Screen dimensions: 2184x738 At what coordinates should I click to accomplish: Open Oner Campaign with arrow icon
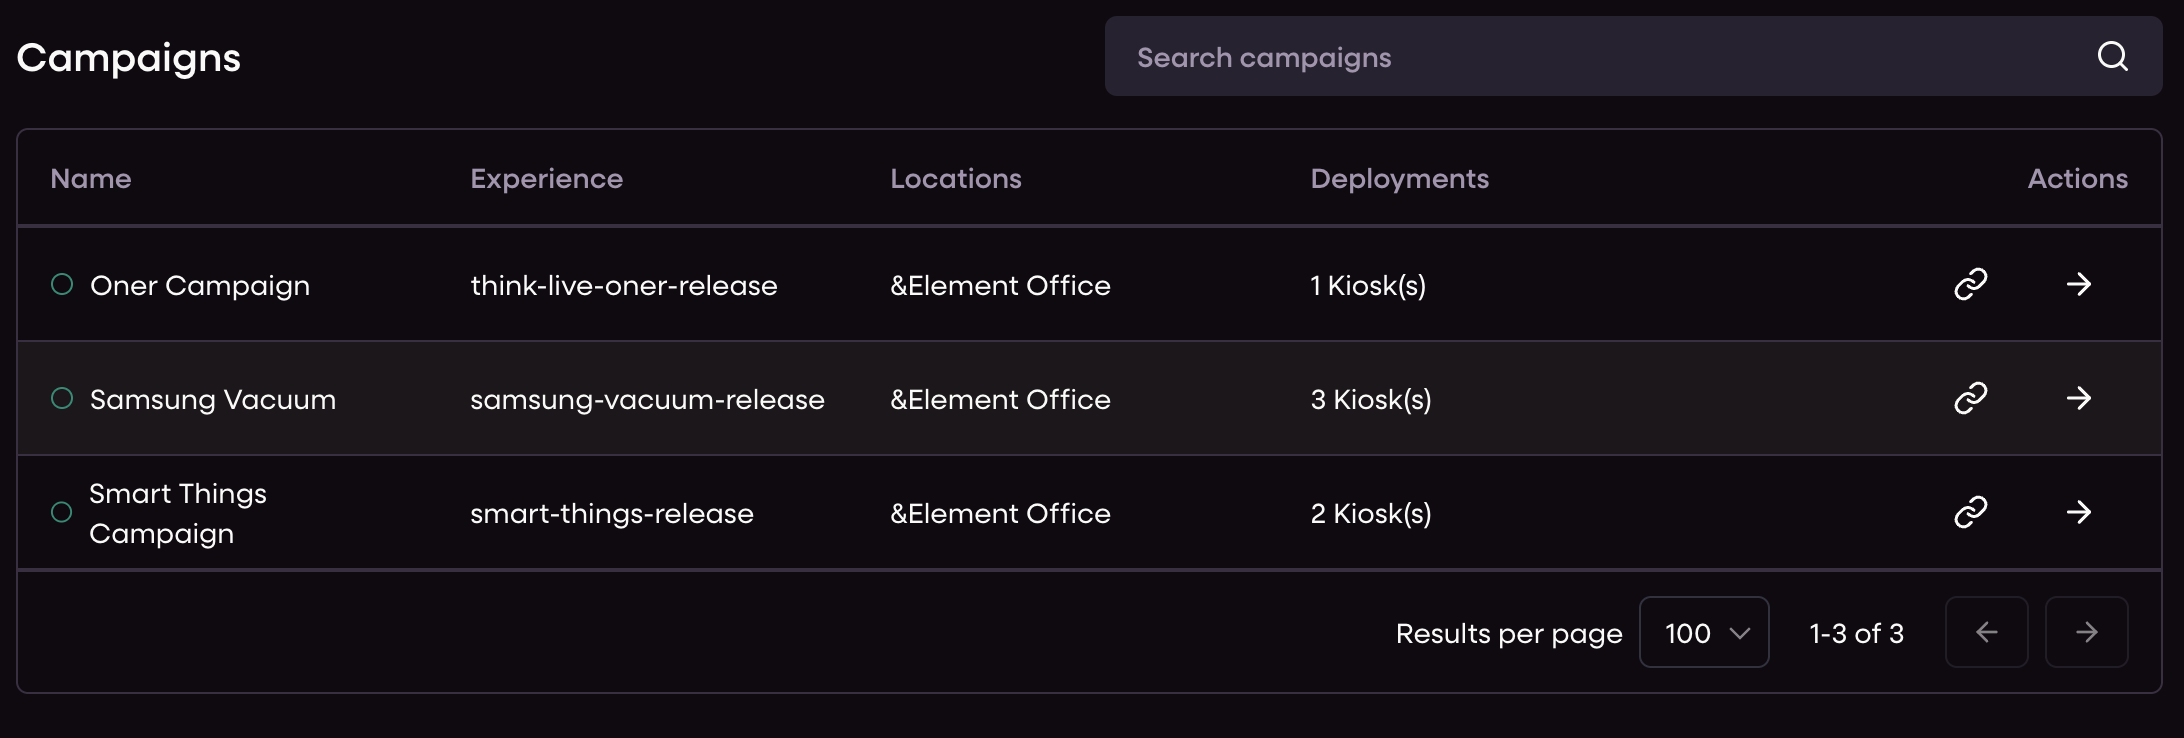[x=2079, y=285]
